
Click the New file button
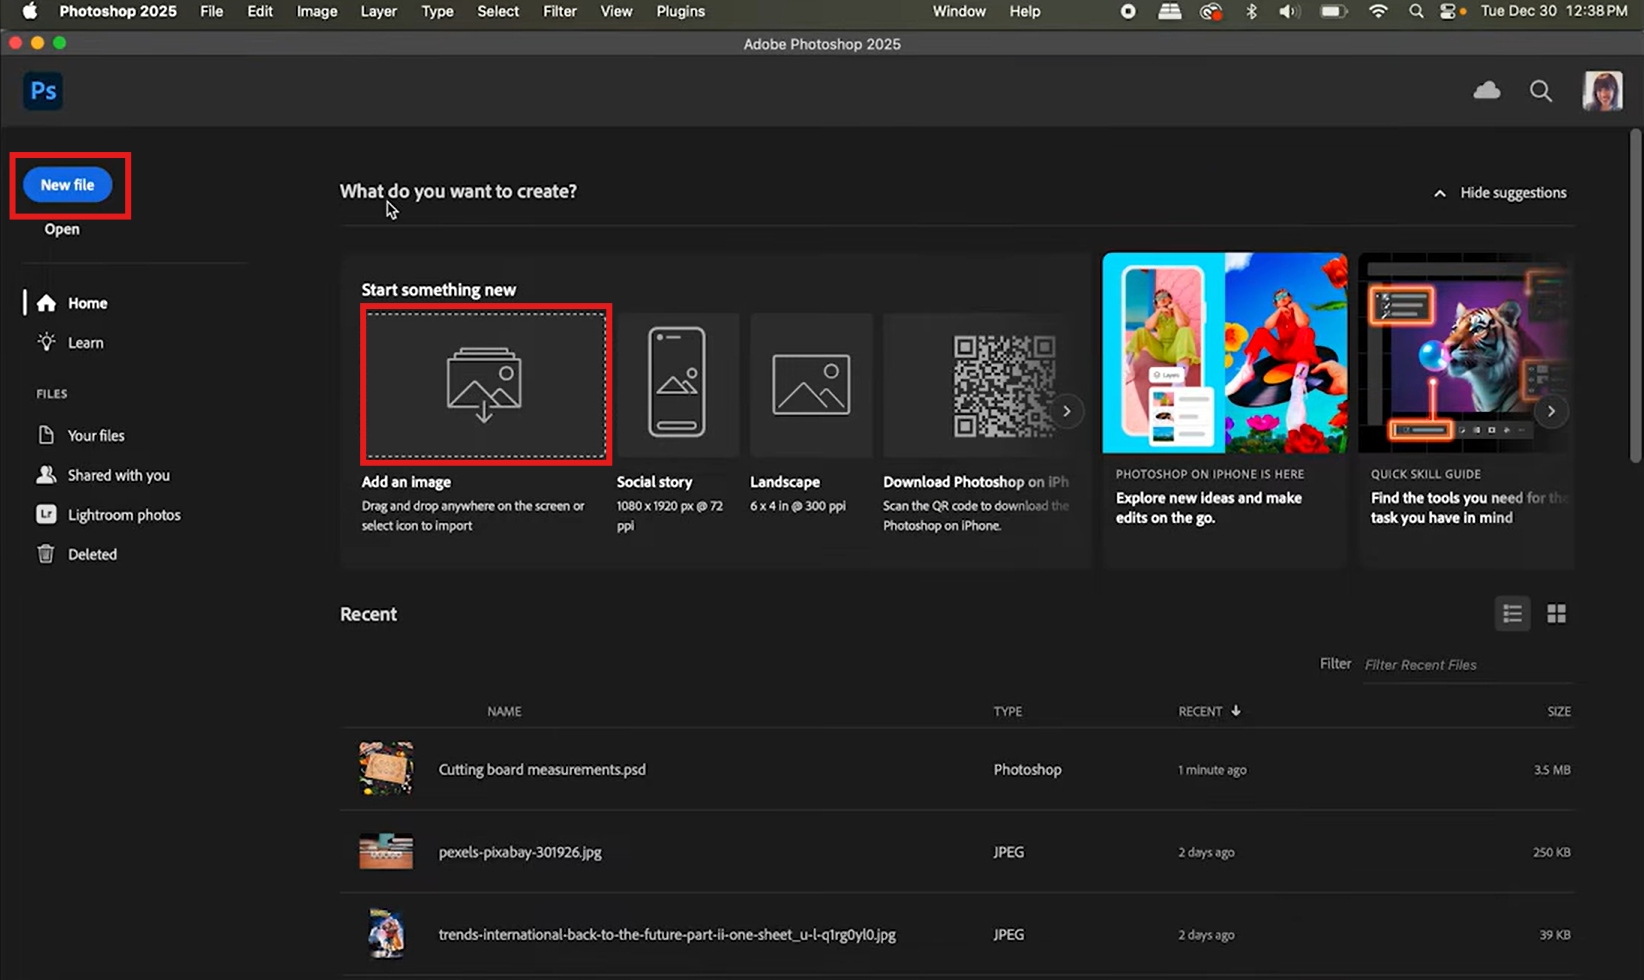click(68, 185)
